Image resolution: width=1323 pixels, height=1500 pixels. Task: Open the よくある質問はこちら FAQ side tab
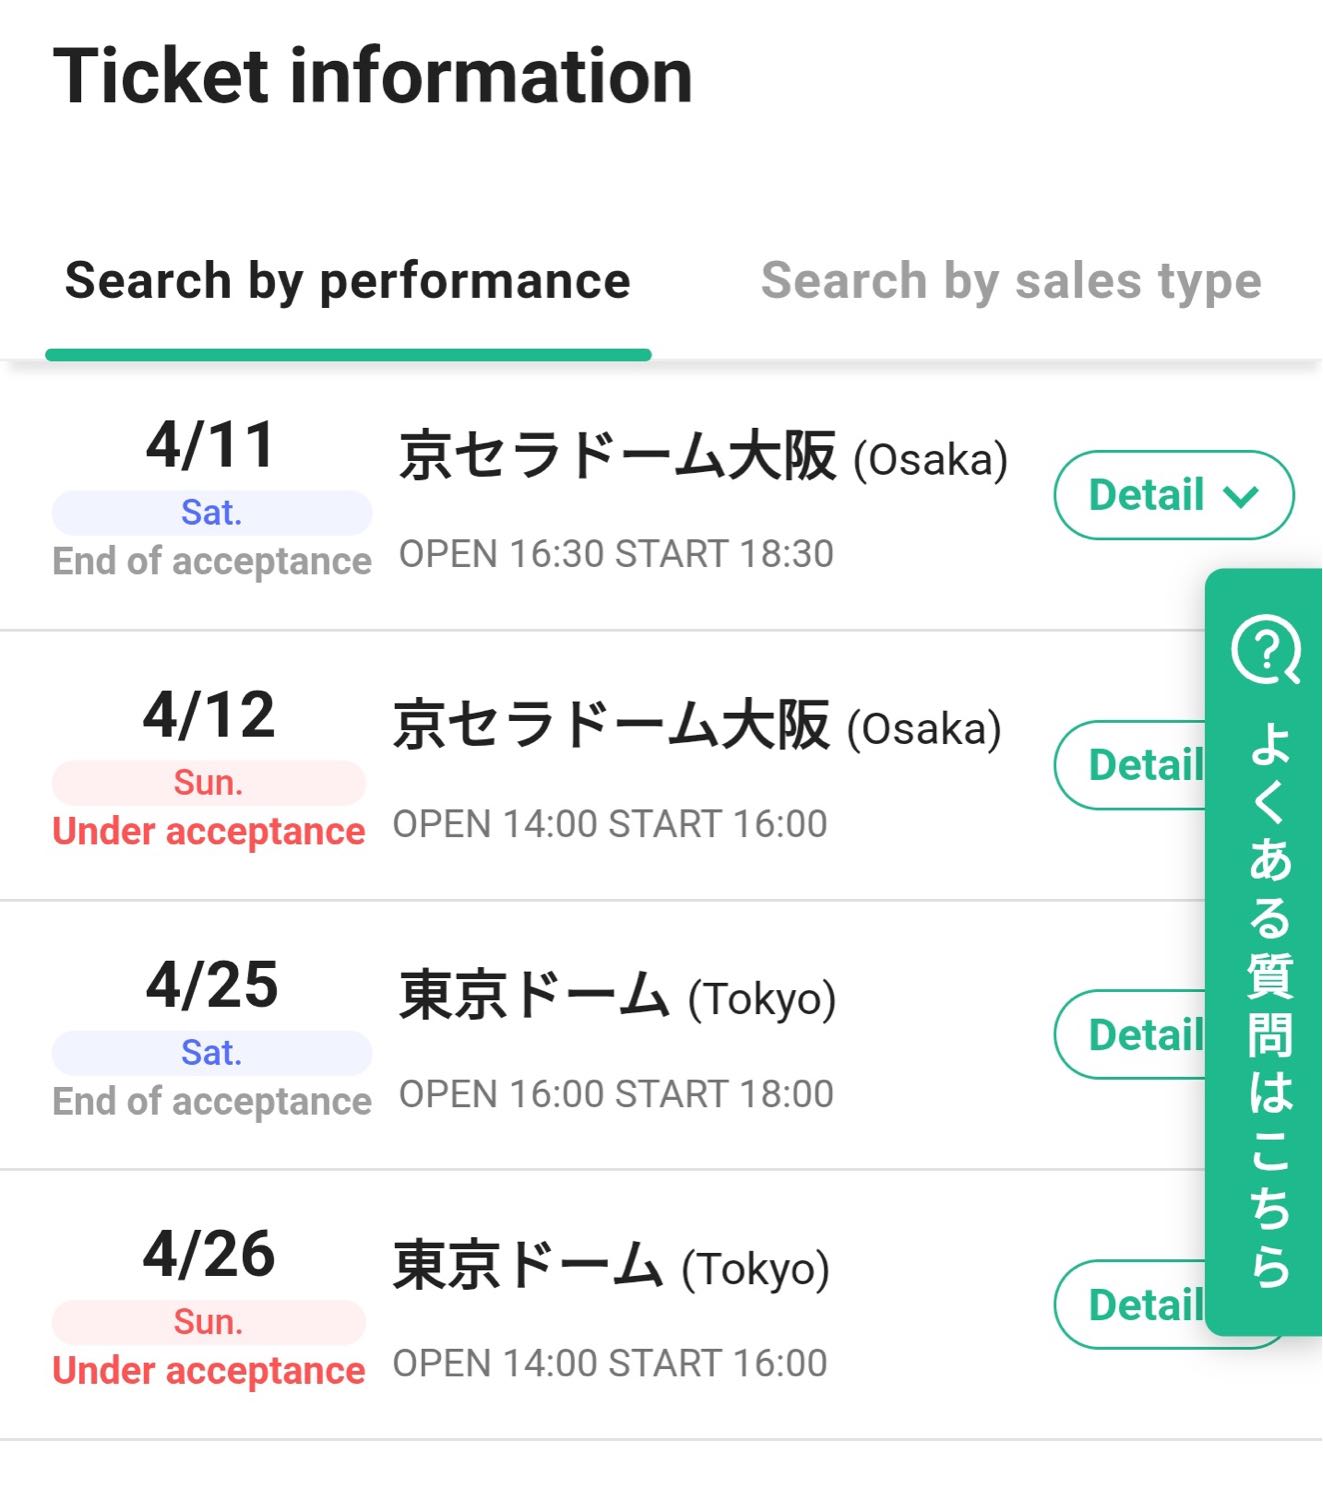tap(1267, 1000)
